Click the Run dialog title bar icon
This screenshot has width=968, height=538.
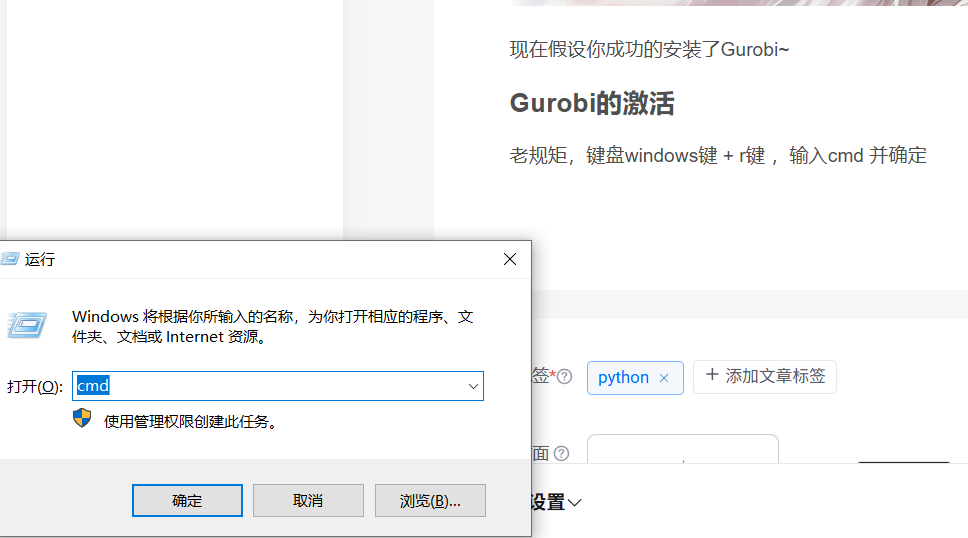pos(9,259)
